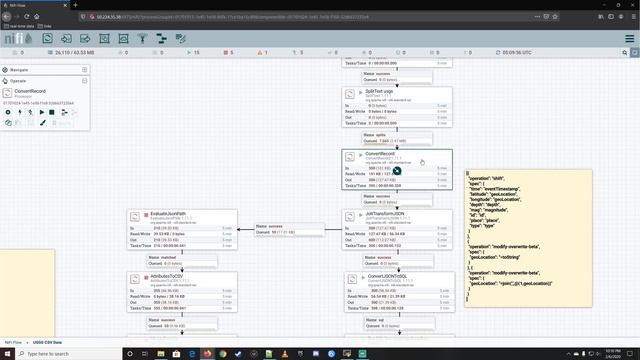Image resolution: width=640 pixels, height=360 pixels.
Task: Select the ConvertRecord processor on canvas
Action: tap(397, 169)
